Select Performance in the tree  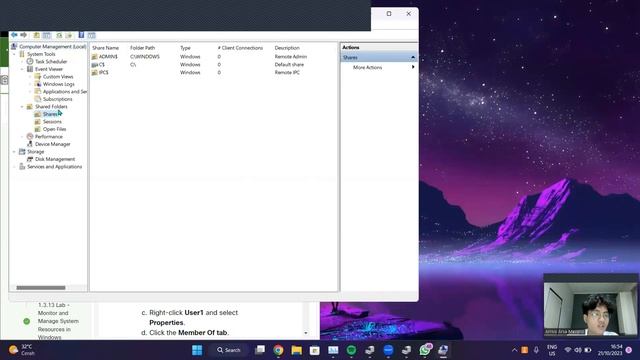49,137
